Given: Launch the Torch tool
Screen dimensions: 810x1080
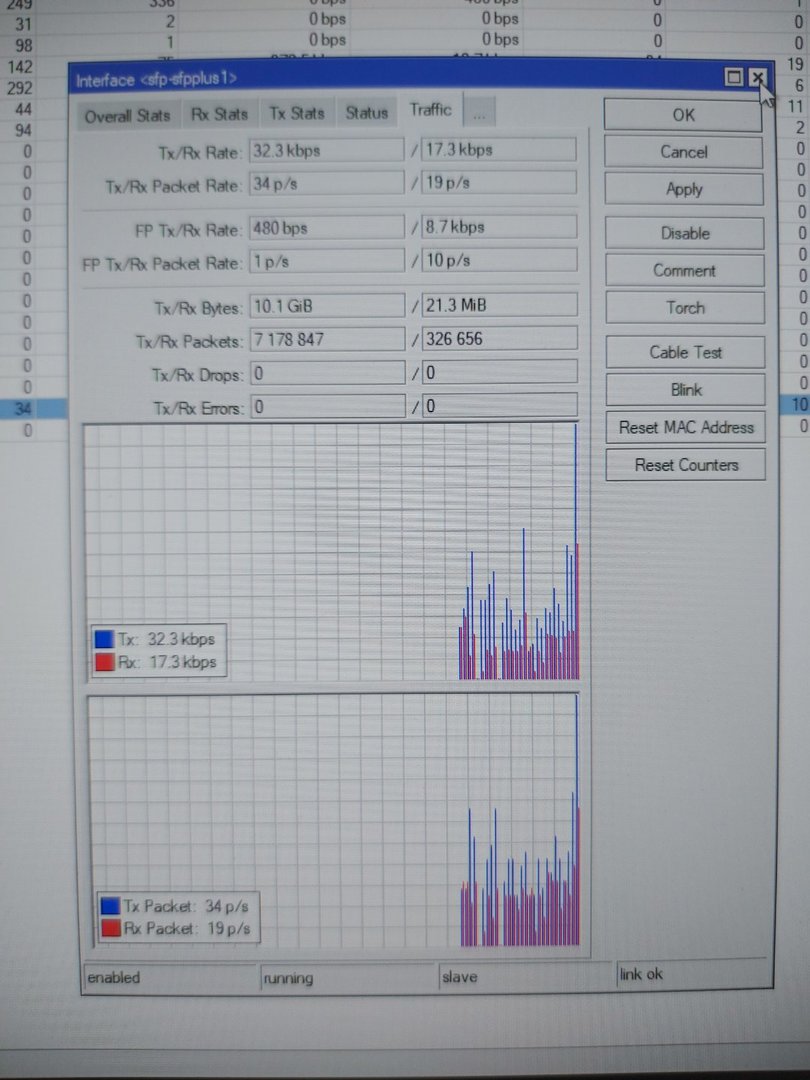Looking at the screenshot, I should coord(685,308).
